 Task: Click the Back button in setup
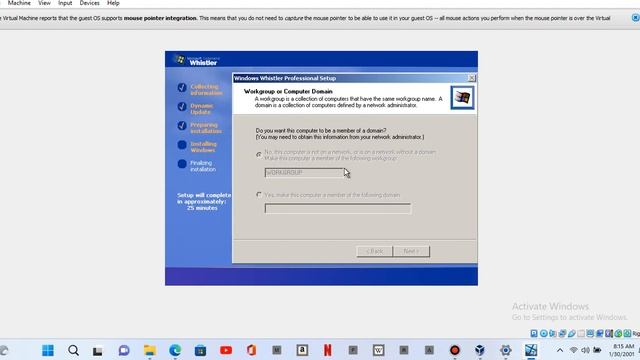(x=374, y=251)
